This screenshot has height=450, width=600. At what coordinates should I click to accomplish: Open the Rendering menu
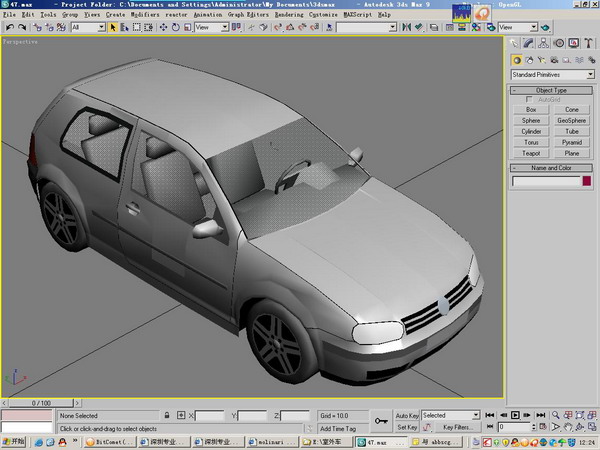click(x=290, y=16)
